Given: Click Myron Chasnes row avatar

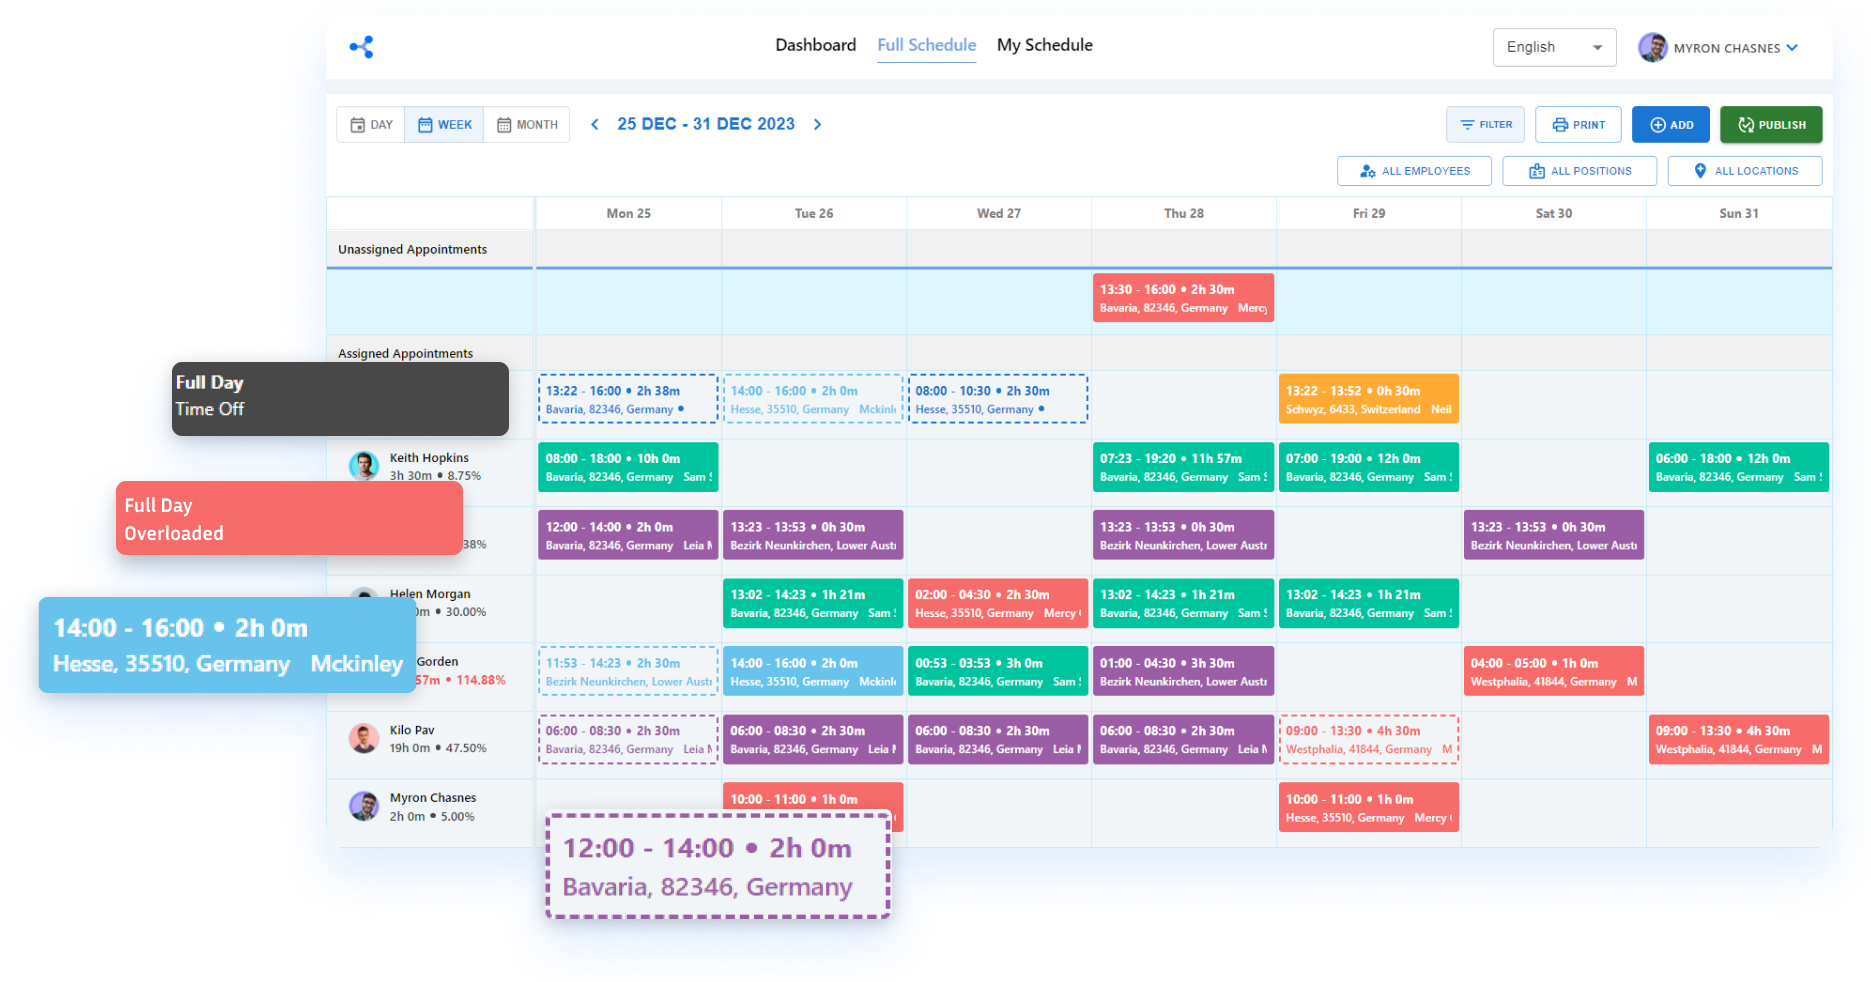Looking at the screenshot, I should [363, 806].
